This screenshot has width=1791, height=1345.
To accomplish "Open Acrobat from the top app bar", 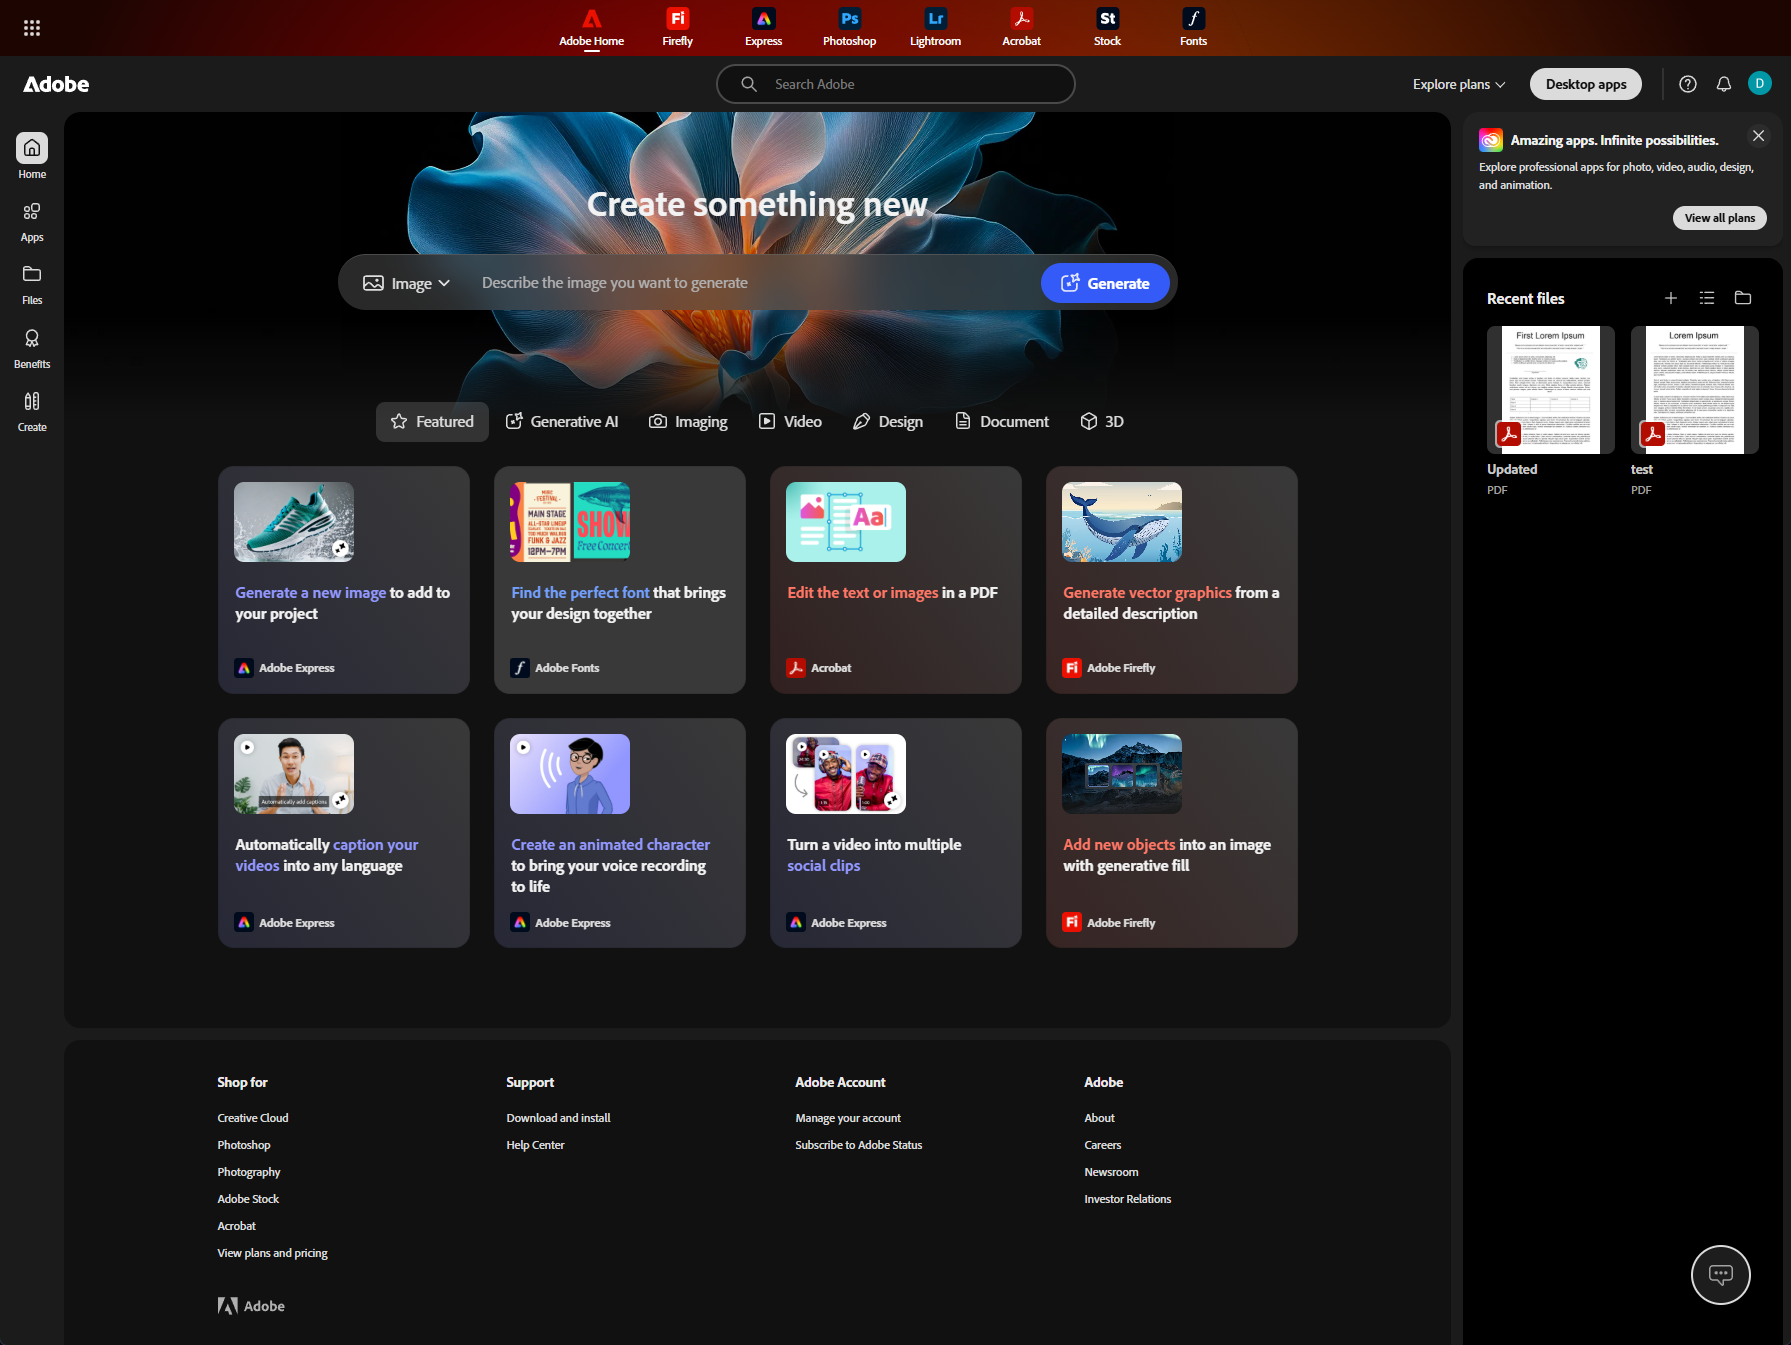I will [1021, 28].
